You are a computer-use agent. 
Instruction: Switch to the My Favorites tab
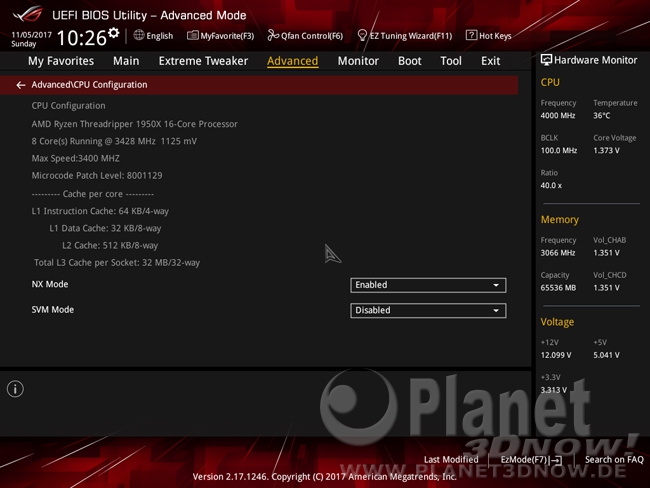point(61,61)
